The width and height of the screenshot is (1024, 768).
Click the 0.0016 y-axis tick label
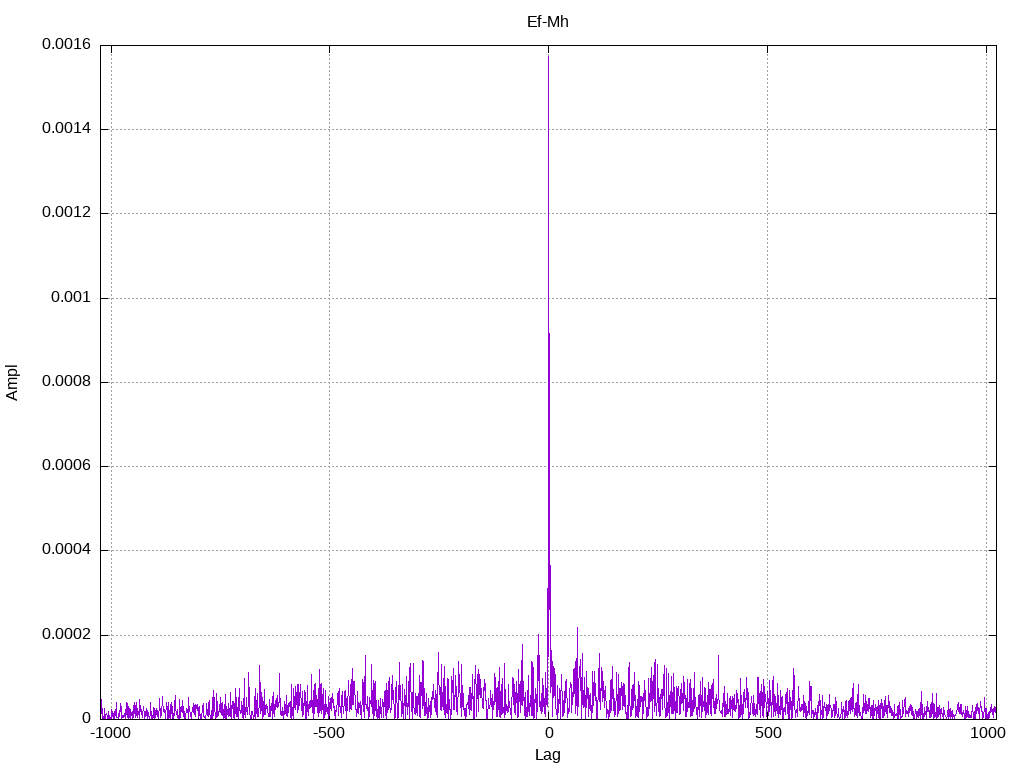click(x=67, y=44)
